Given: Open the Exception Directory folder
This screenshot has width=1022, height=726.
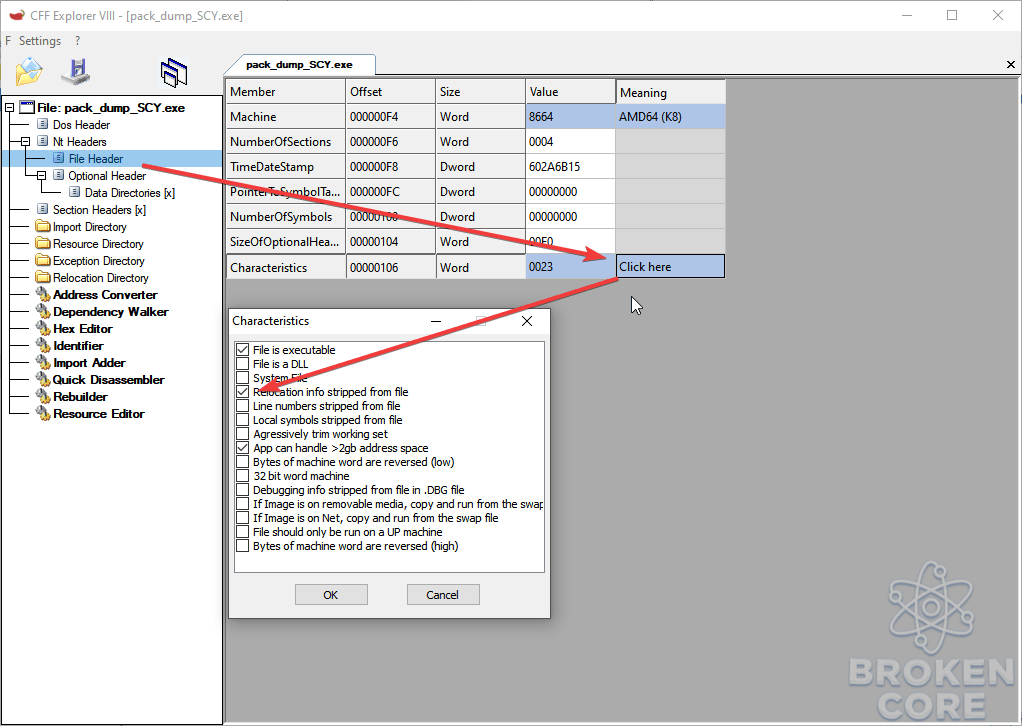Looking at the screenshot, I should tap(98, 261).
